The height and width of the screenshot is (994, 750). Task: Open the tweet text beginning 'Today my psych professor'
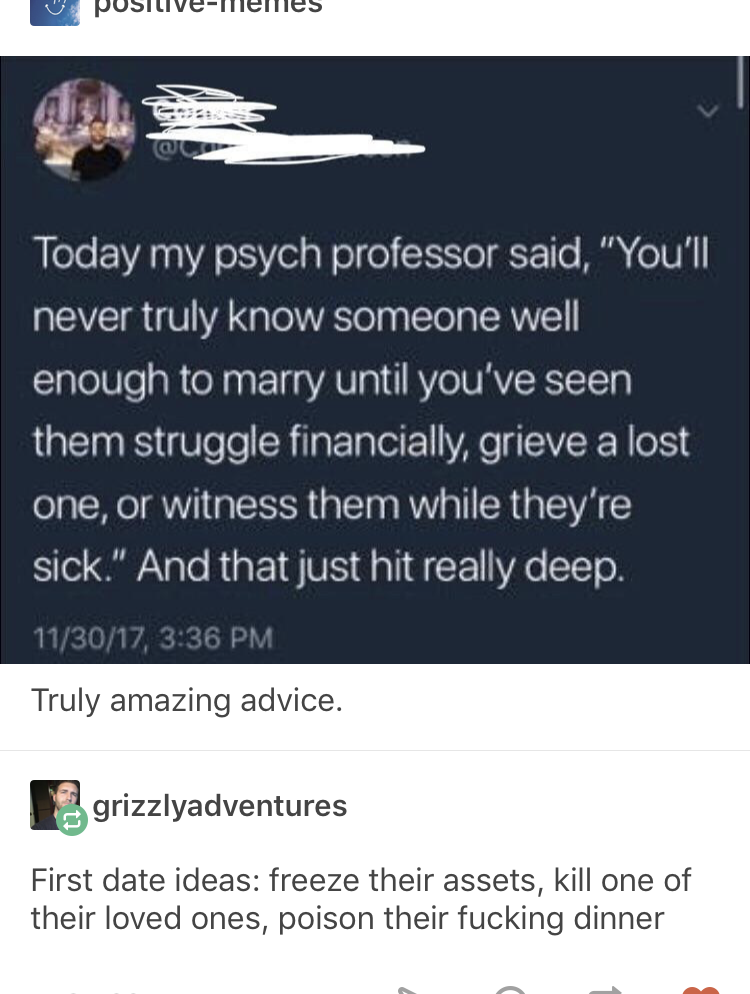point(371,410)
